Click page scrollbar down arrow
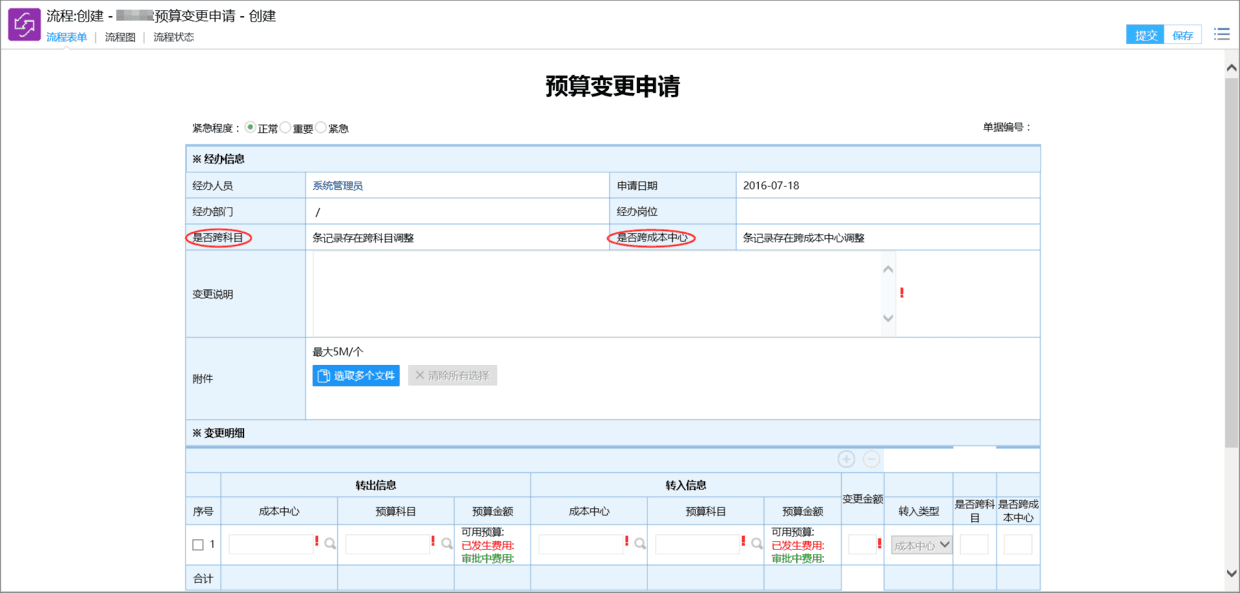This screenshot has height=593, width=1240. pos(1232,573)
